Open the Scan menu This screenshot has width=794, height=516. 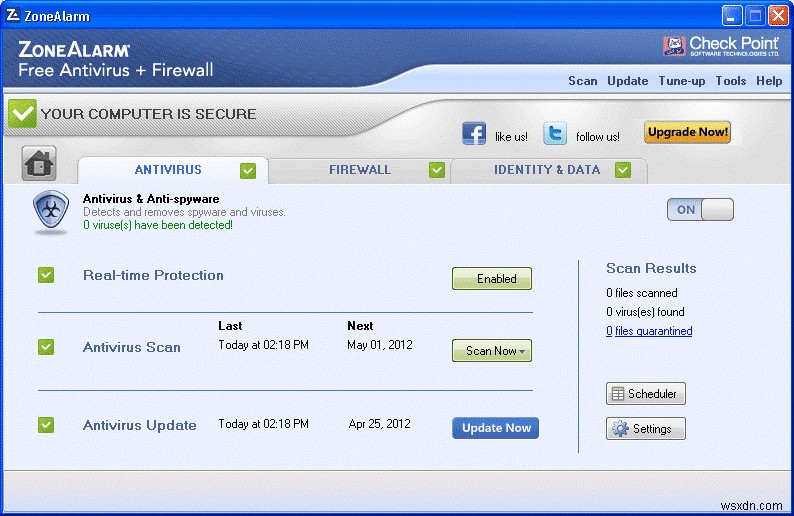pos(582,81)
